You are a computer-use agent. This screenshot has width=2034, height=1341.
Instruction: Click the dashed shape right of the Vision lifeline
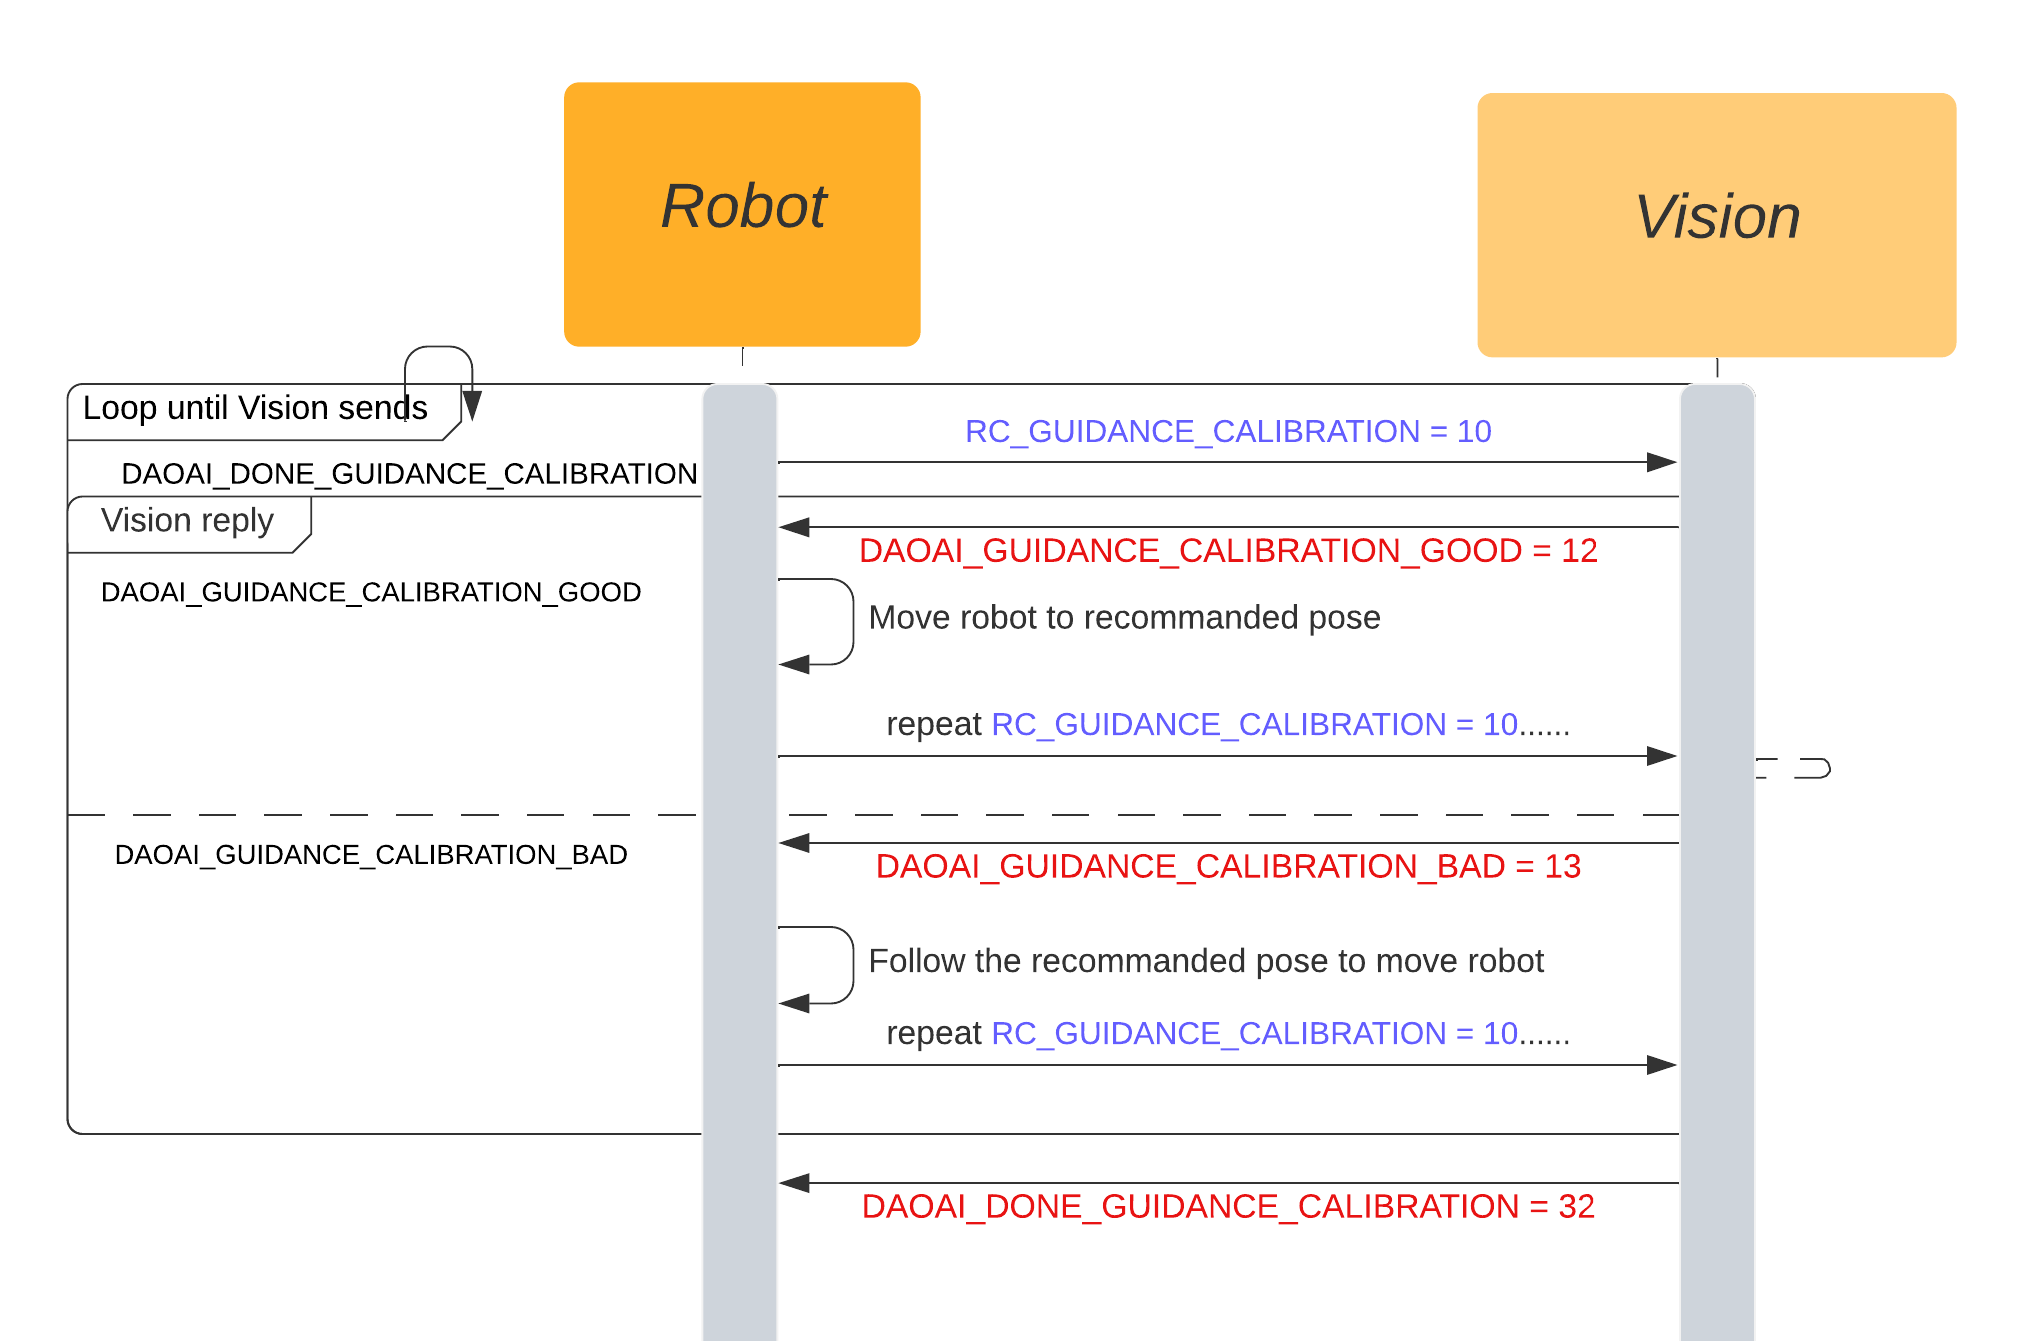(x=1793, y=768)
